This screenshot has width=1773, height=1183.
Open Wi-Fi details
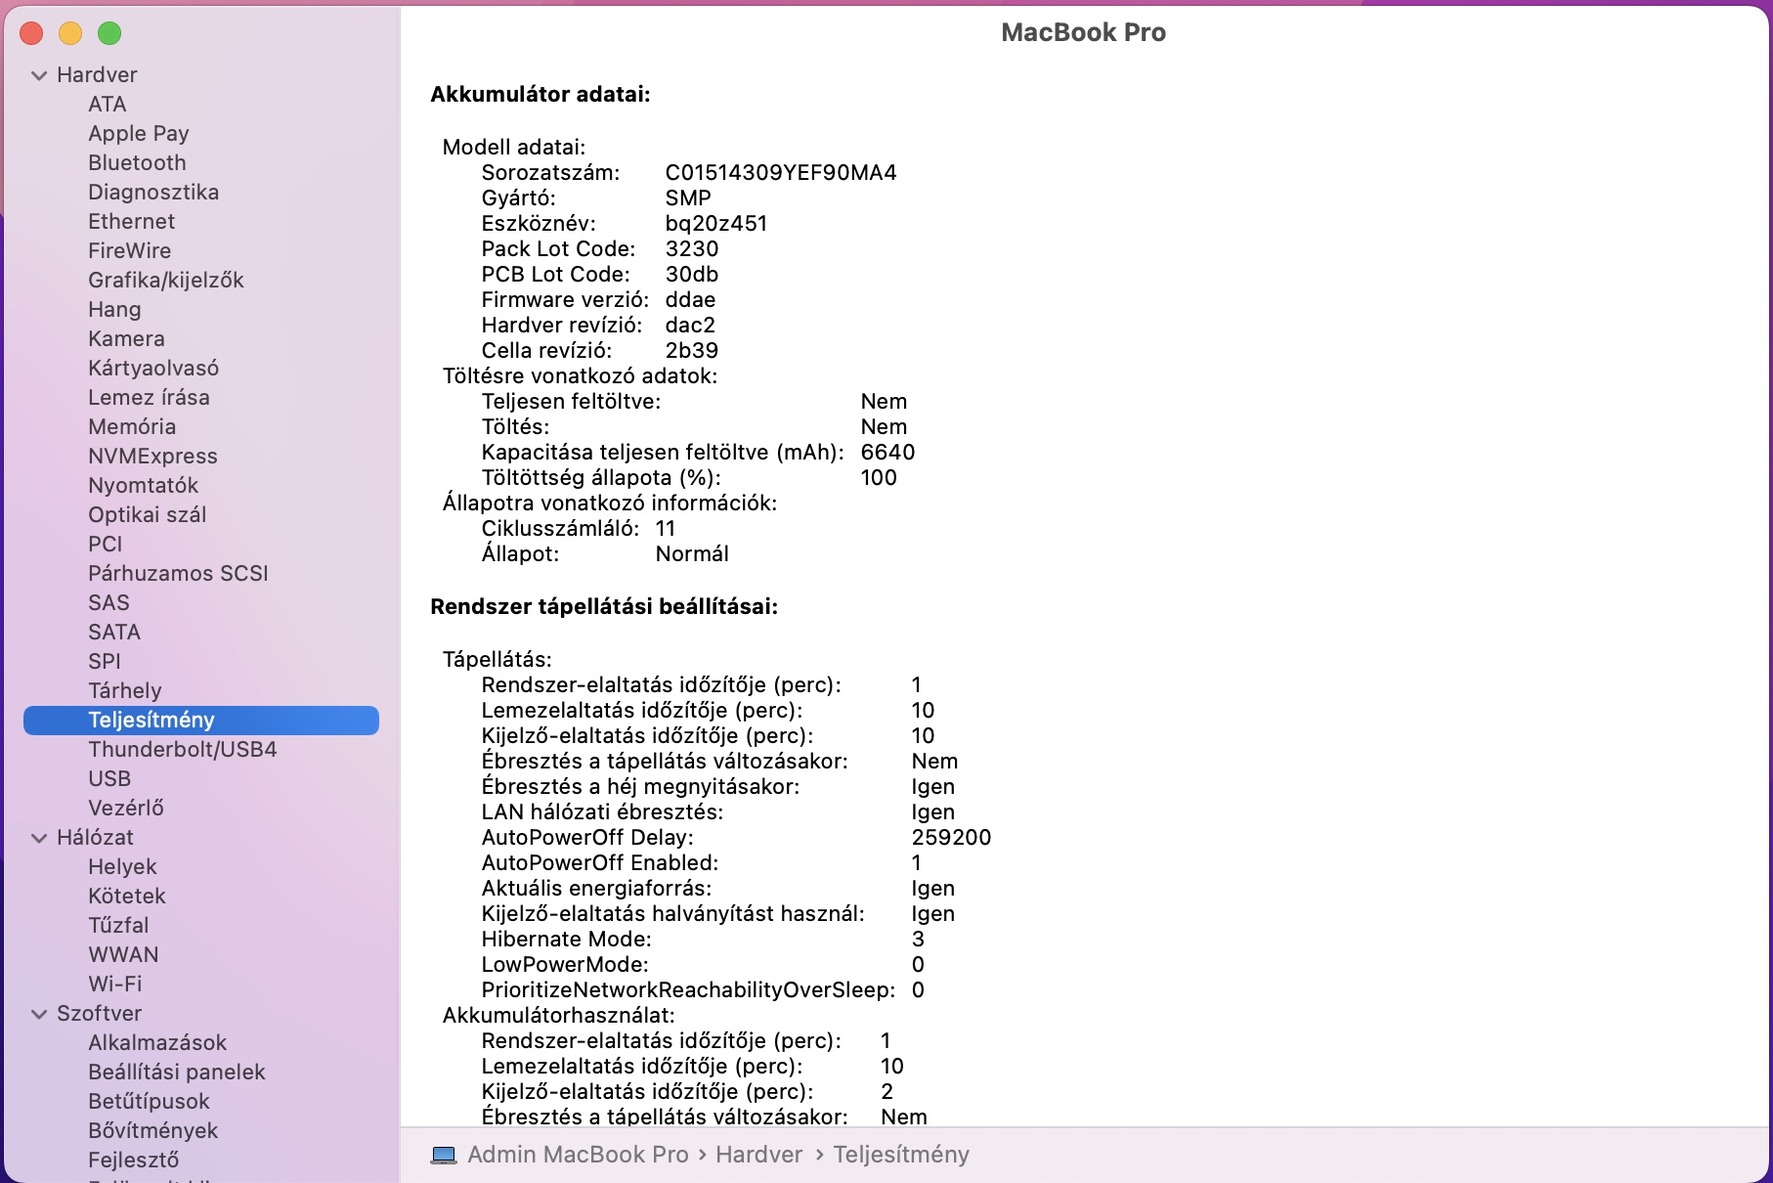(115, 984)
